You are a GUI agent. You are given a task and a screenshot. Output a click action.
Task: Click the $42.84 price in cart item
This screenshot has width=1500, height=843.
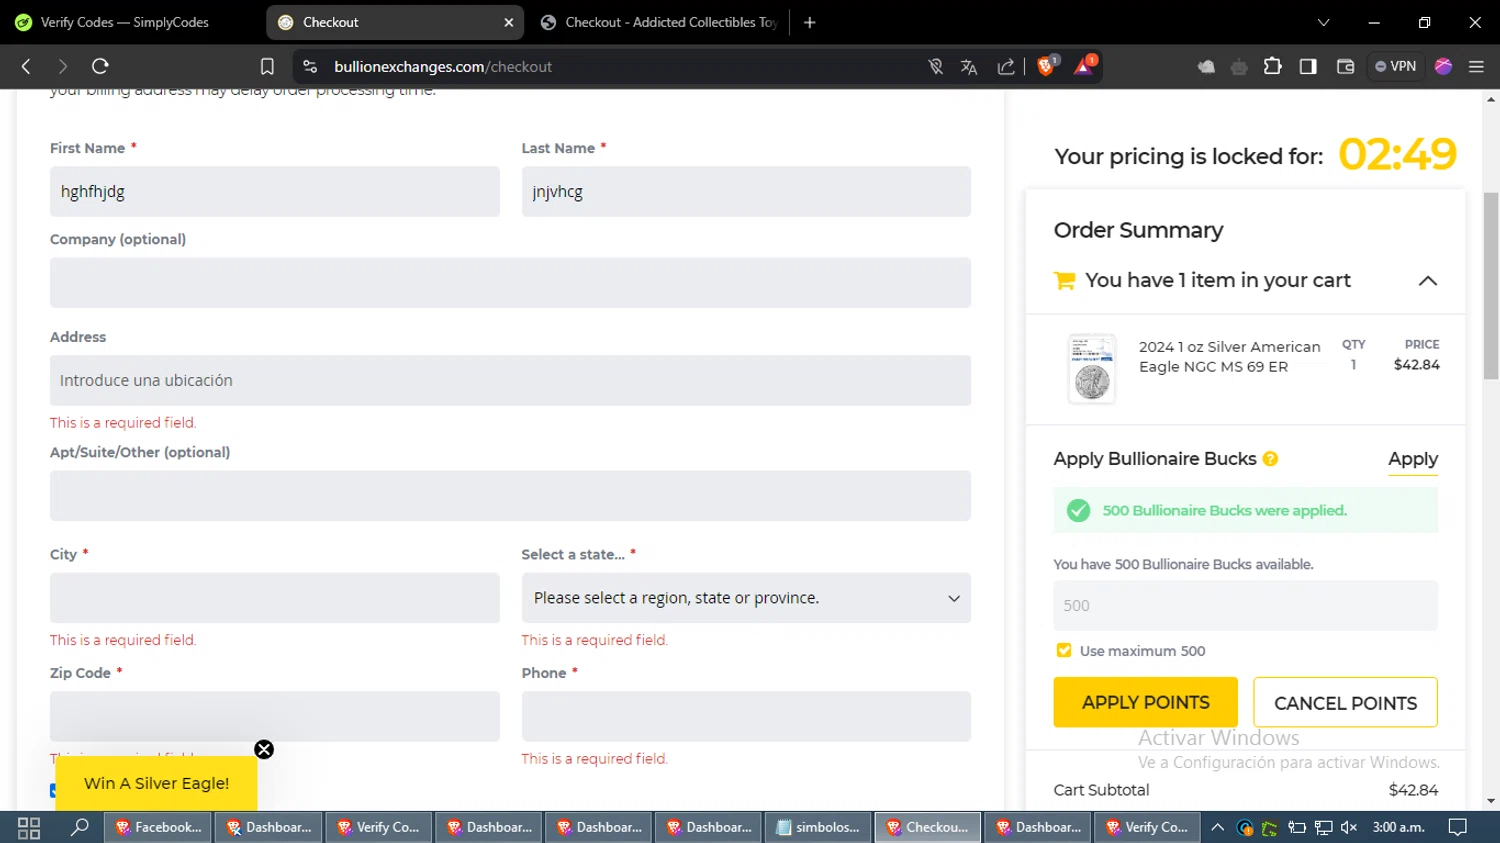(x=1416, y=365)
